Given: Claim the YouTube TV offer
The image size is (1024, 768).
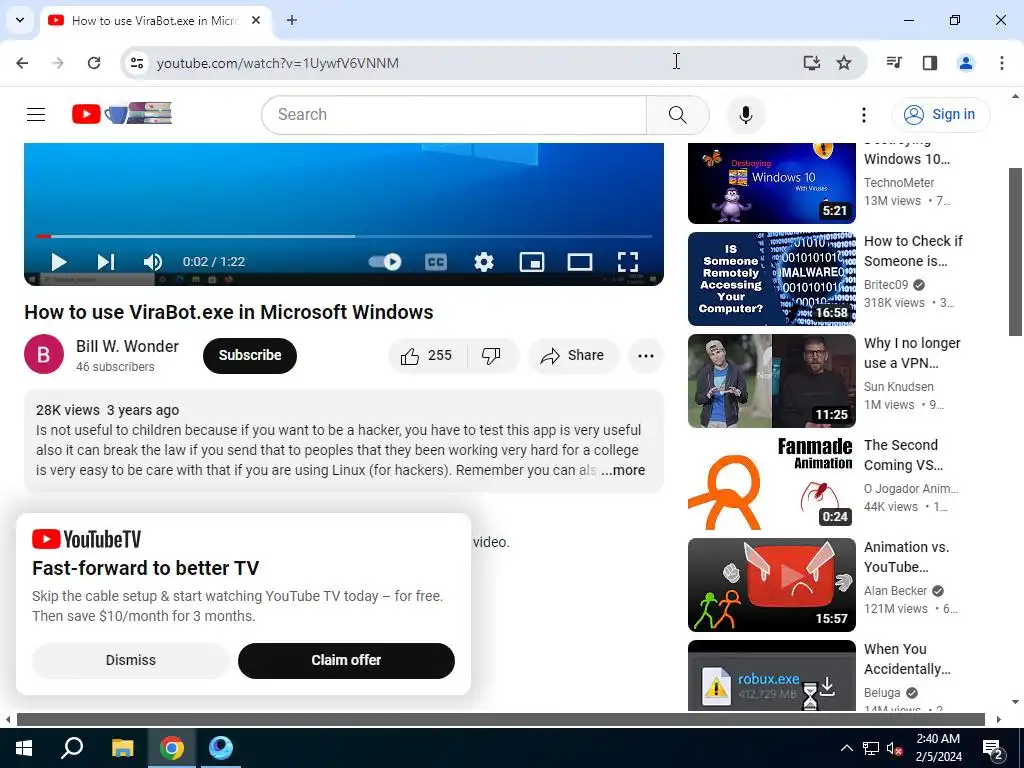Looking at the screenshot, I should click(346, 660).
